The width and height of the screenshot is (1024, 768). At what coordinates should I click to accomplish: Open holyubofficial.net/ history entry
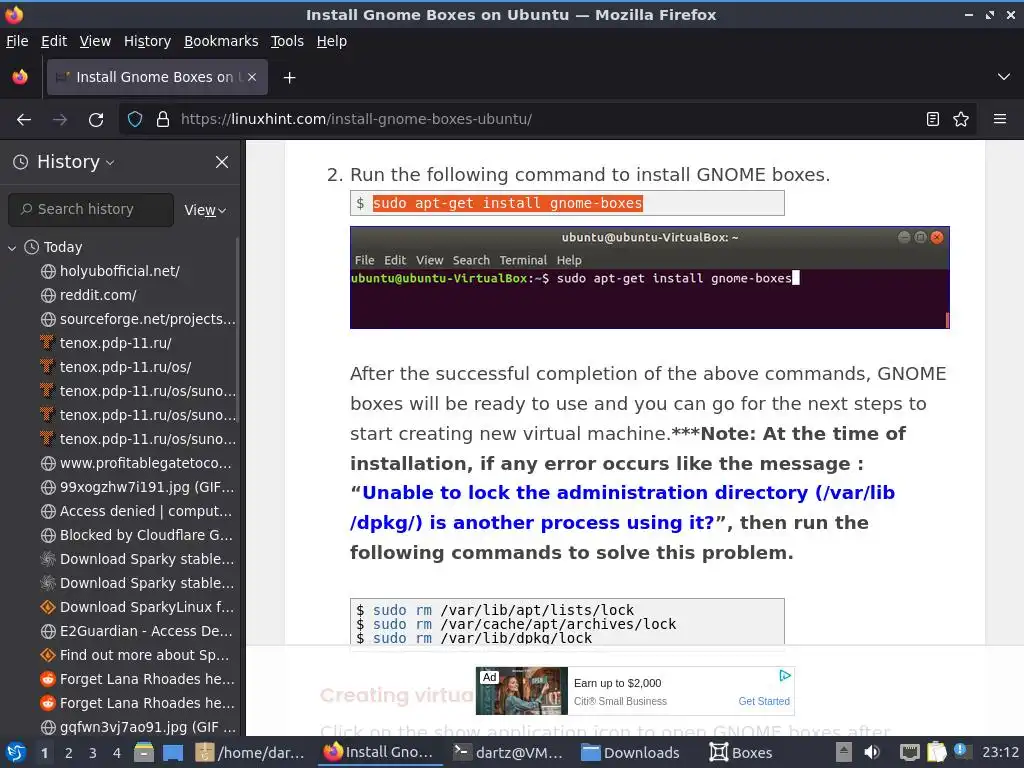(120, 271)
